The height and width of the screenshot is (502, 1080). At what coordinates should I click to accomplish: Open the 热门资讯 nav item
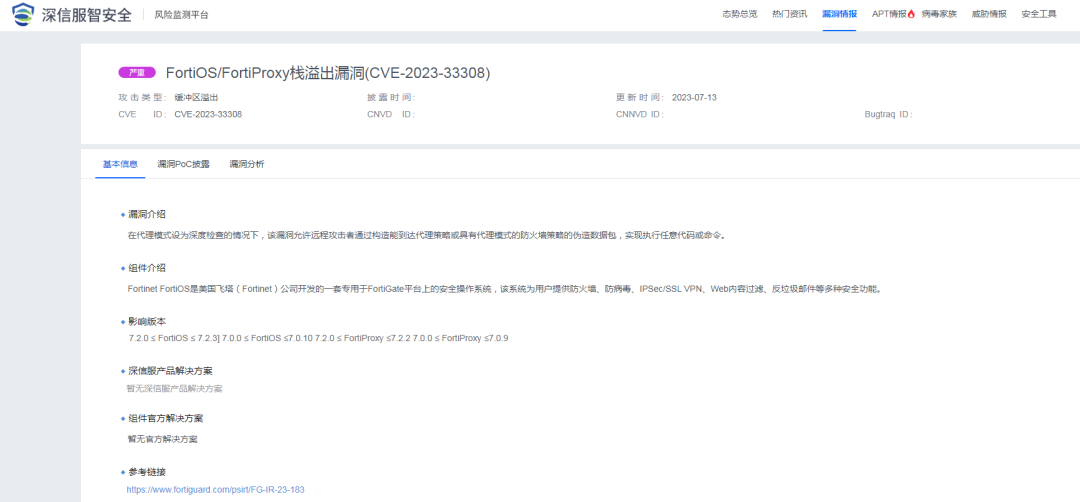click(789, 14)
